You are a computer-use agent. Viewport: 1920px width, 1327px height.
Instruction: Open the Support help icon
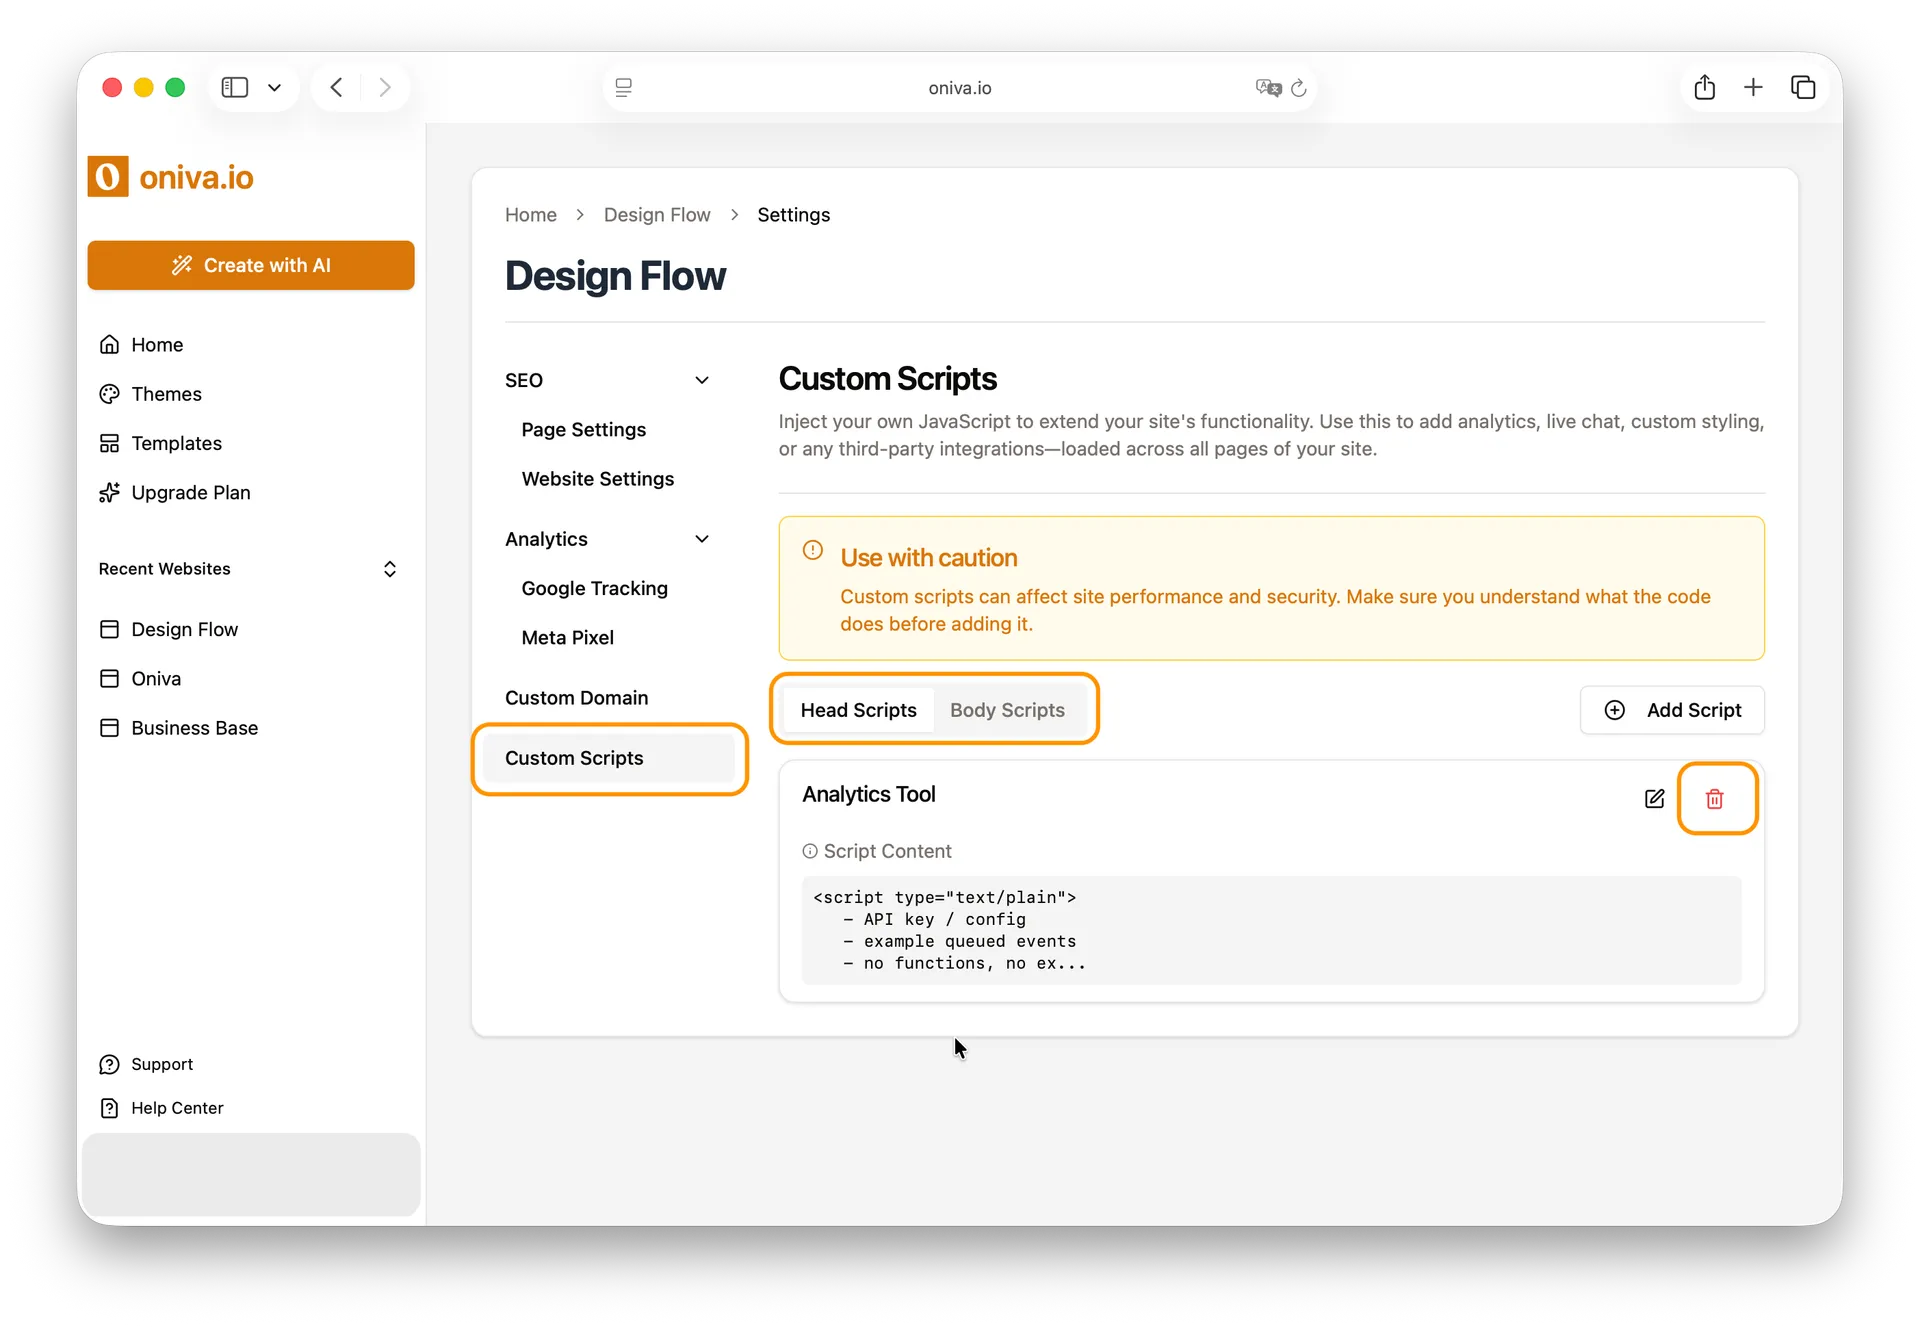pyautogui.click(x=110, y=1064)
